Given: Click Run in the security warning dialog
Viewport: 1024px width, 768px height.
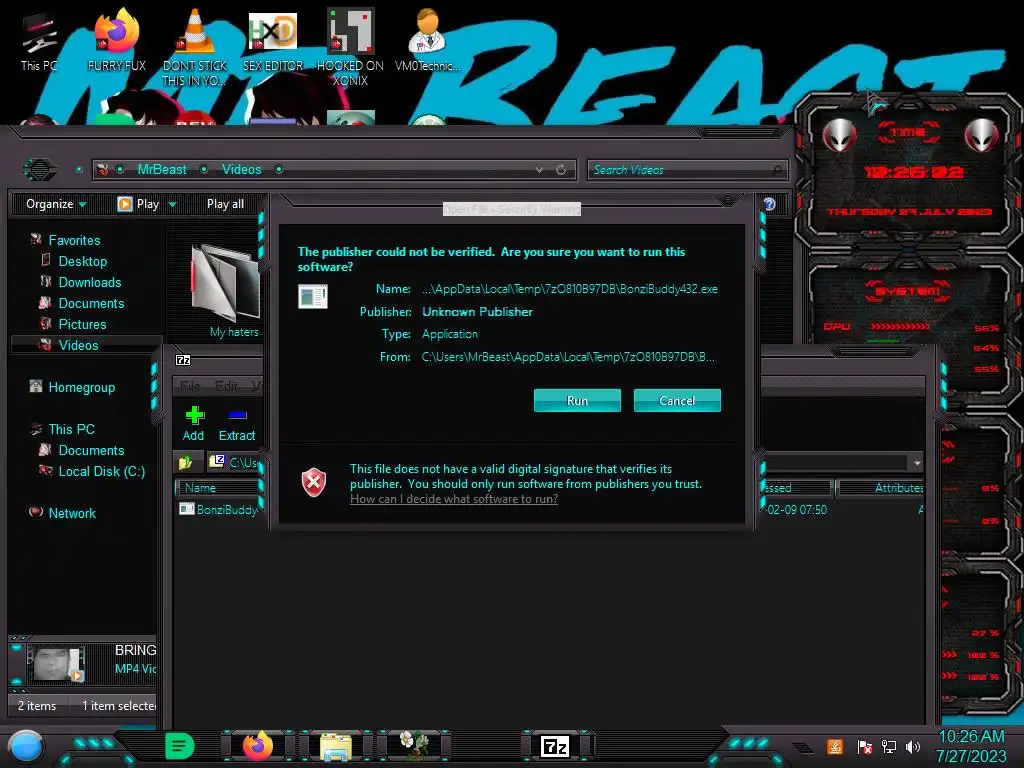Looking at the screenshot, I should pyautogui.click(x=577, y=400).
